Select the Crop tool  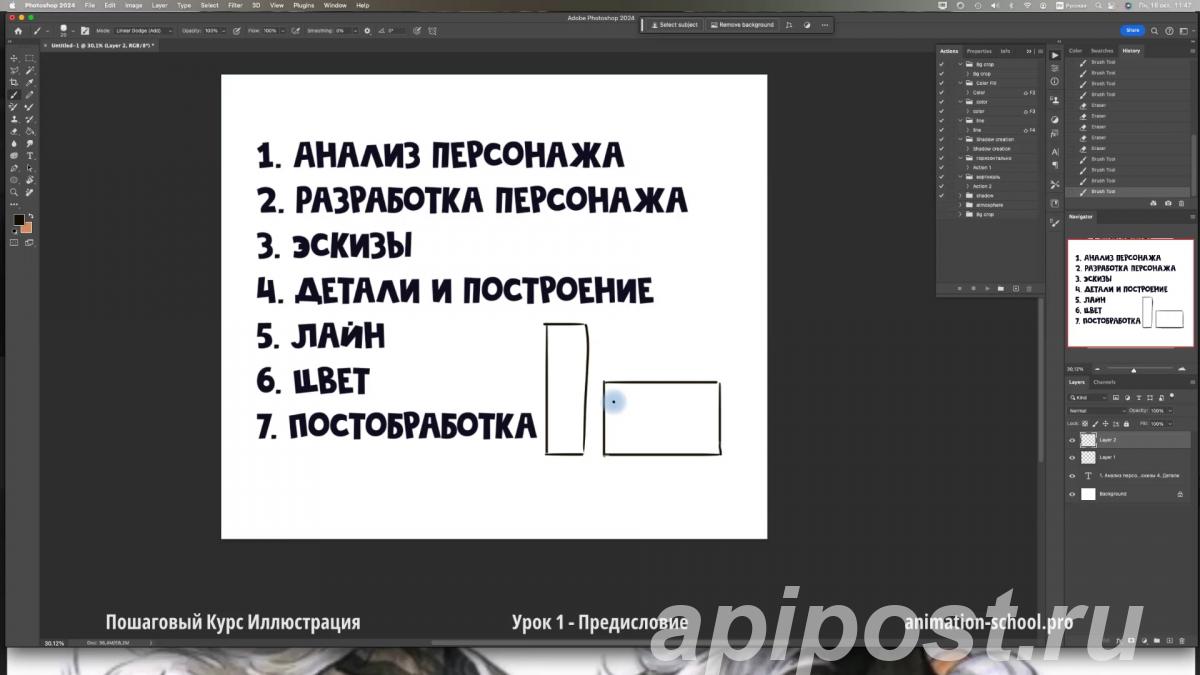[14, 82]
